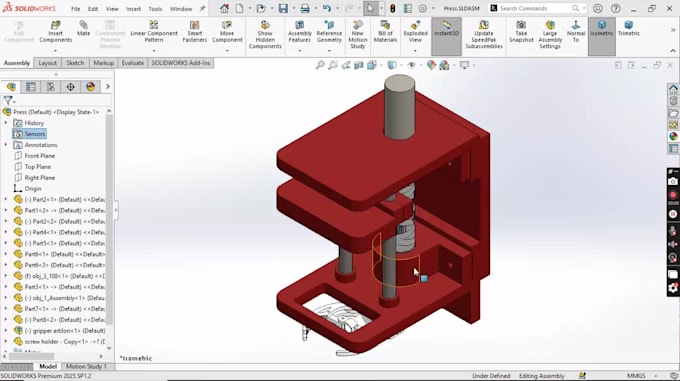Click the Home icon in title toolbar
Image resolution: width=680 pixels, height=381 pixels.
coord(224,8)
